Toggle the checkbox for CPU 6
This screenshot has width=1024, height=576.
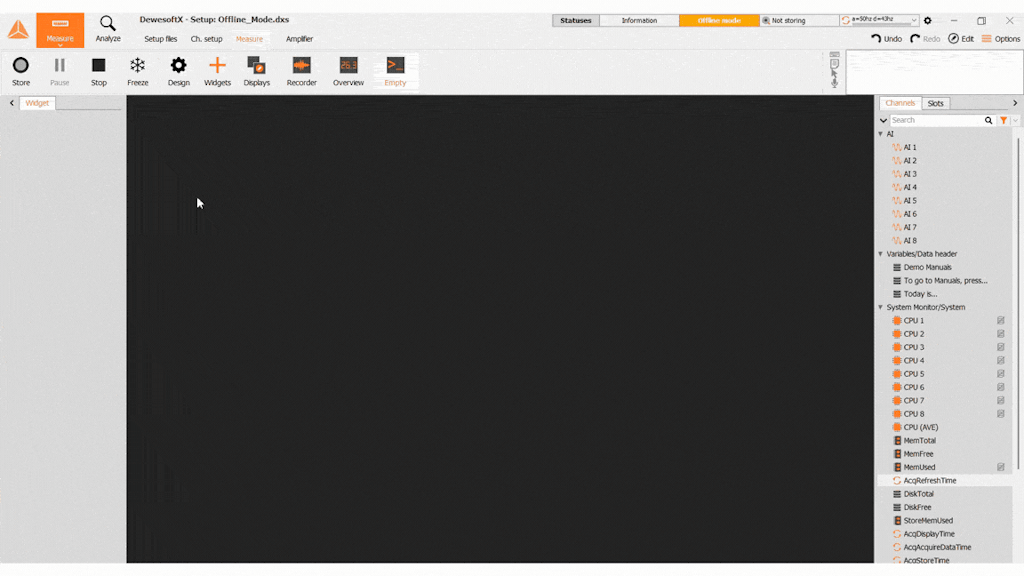coord(1000,387)
